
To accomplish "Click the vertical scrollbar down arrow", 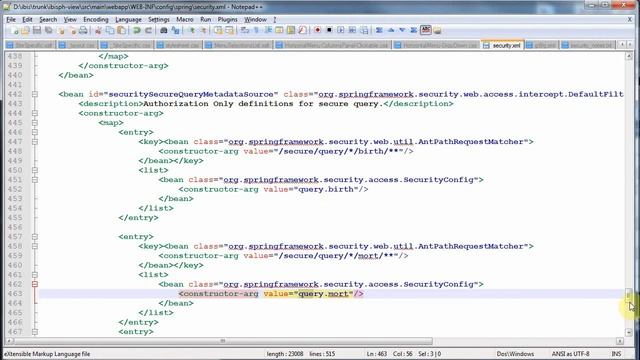I will pyautogui.click(x=629, y=332).
